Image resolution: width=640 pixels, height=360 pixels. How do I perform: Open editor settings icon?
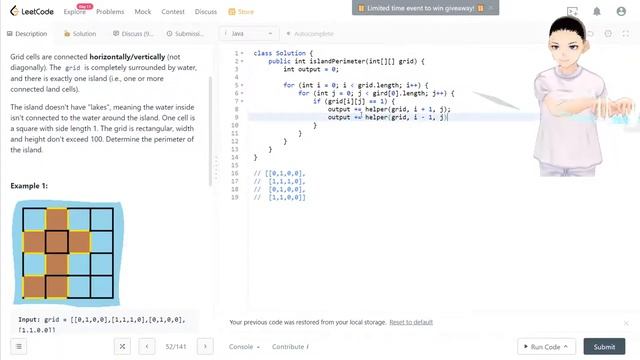608,33
